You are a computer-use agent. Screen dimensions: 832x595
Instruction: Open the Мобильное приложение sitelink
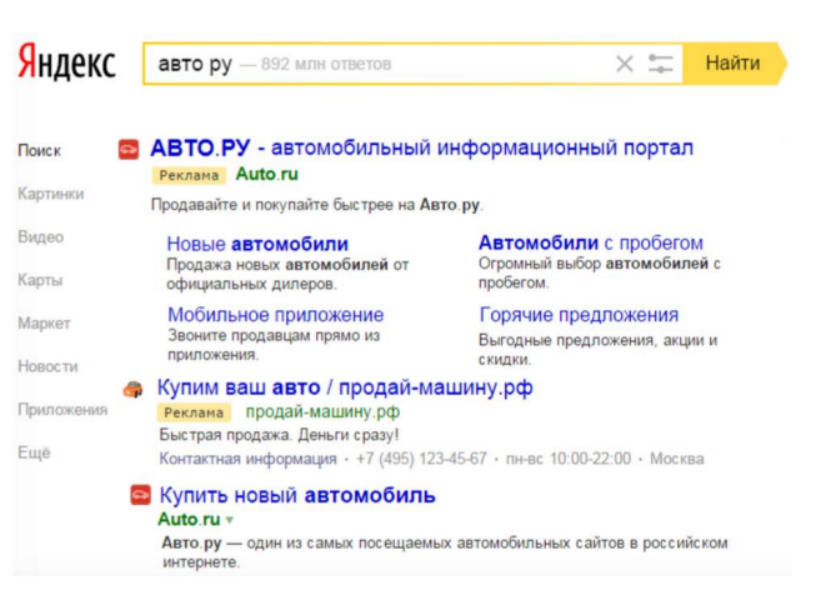coord(276,315)
